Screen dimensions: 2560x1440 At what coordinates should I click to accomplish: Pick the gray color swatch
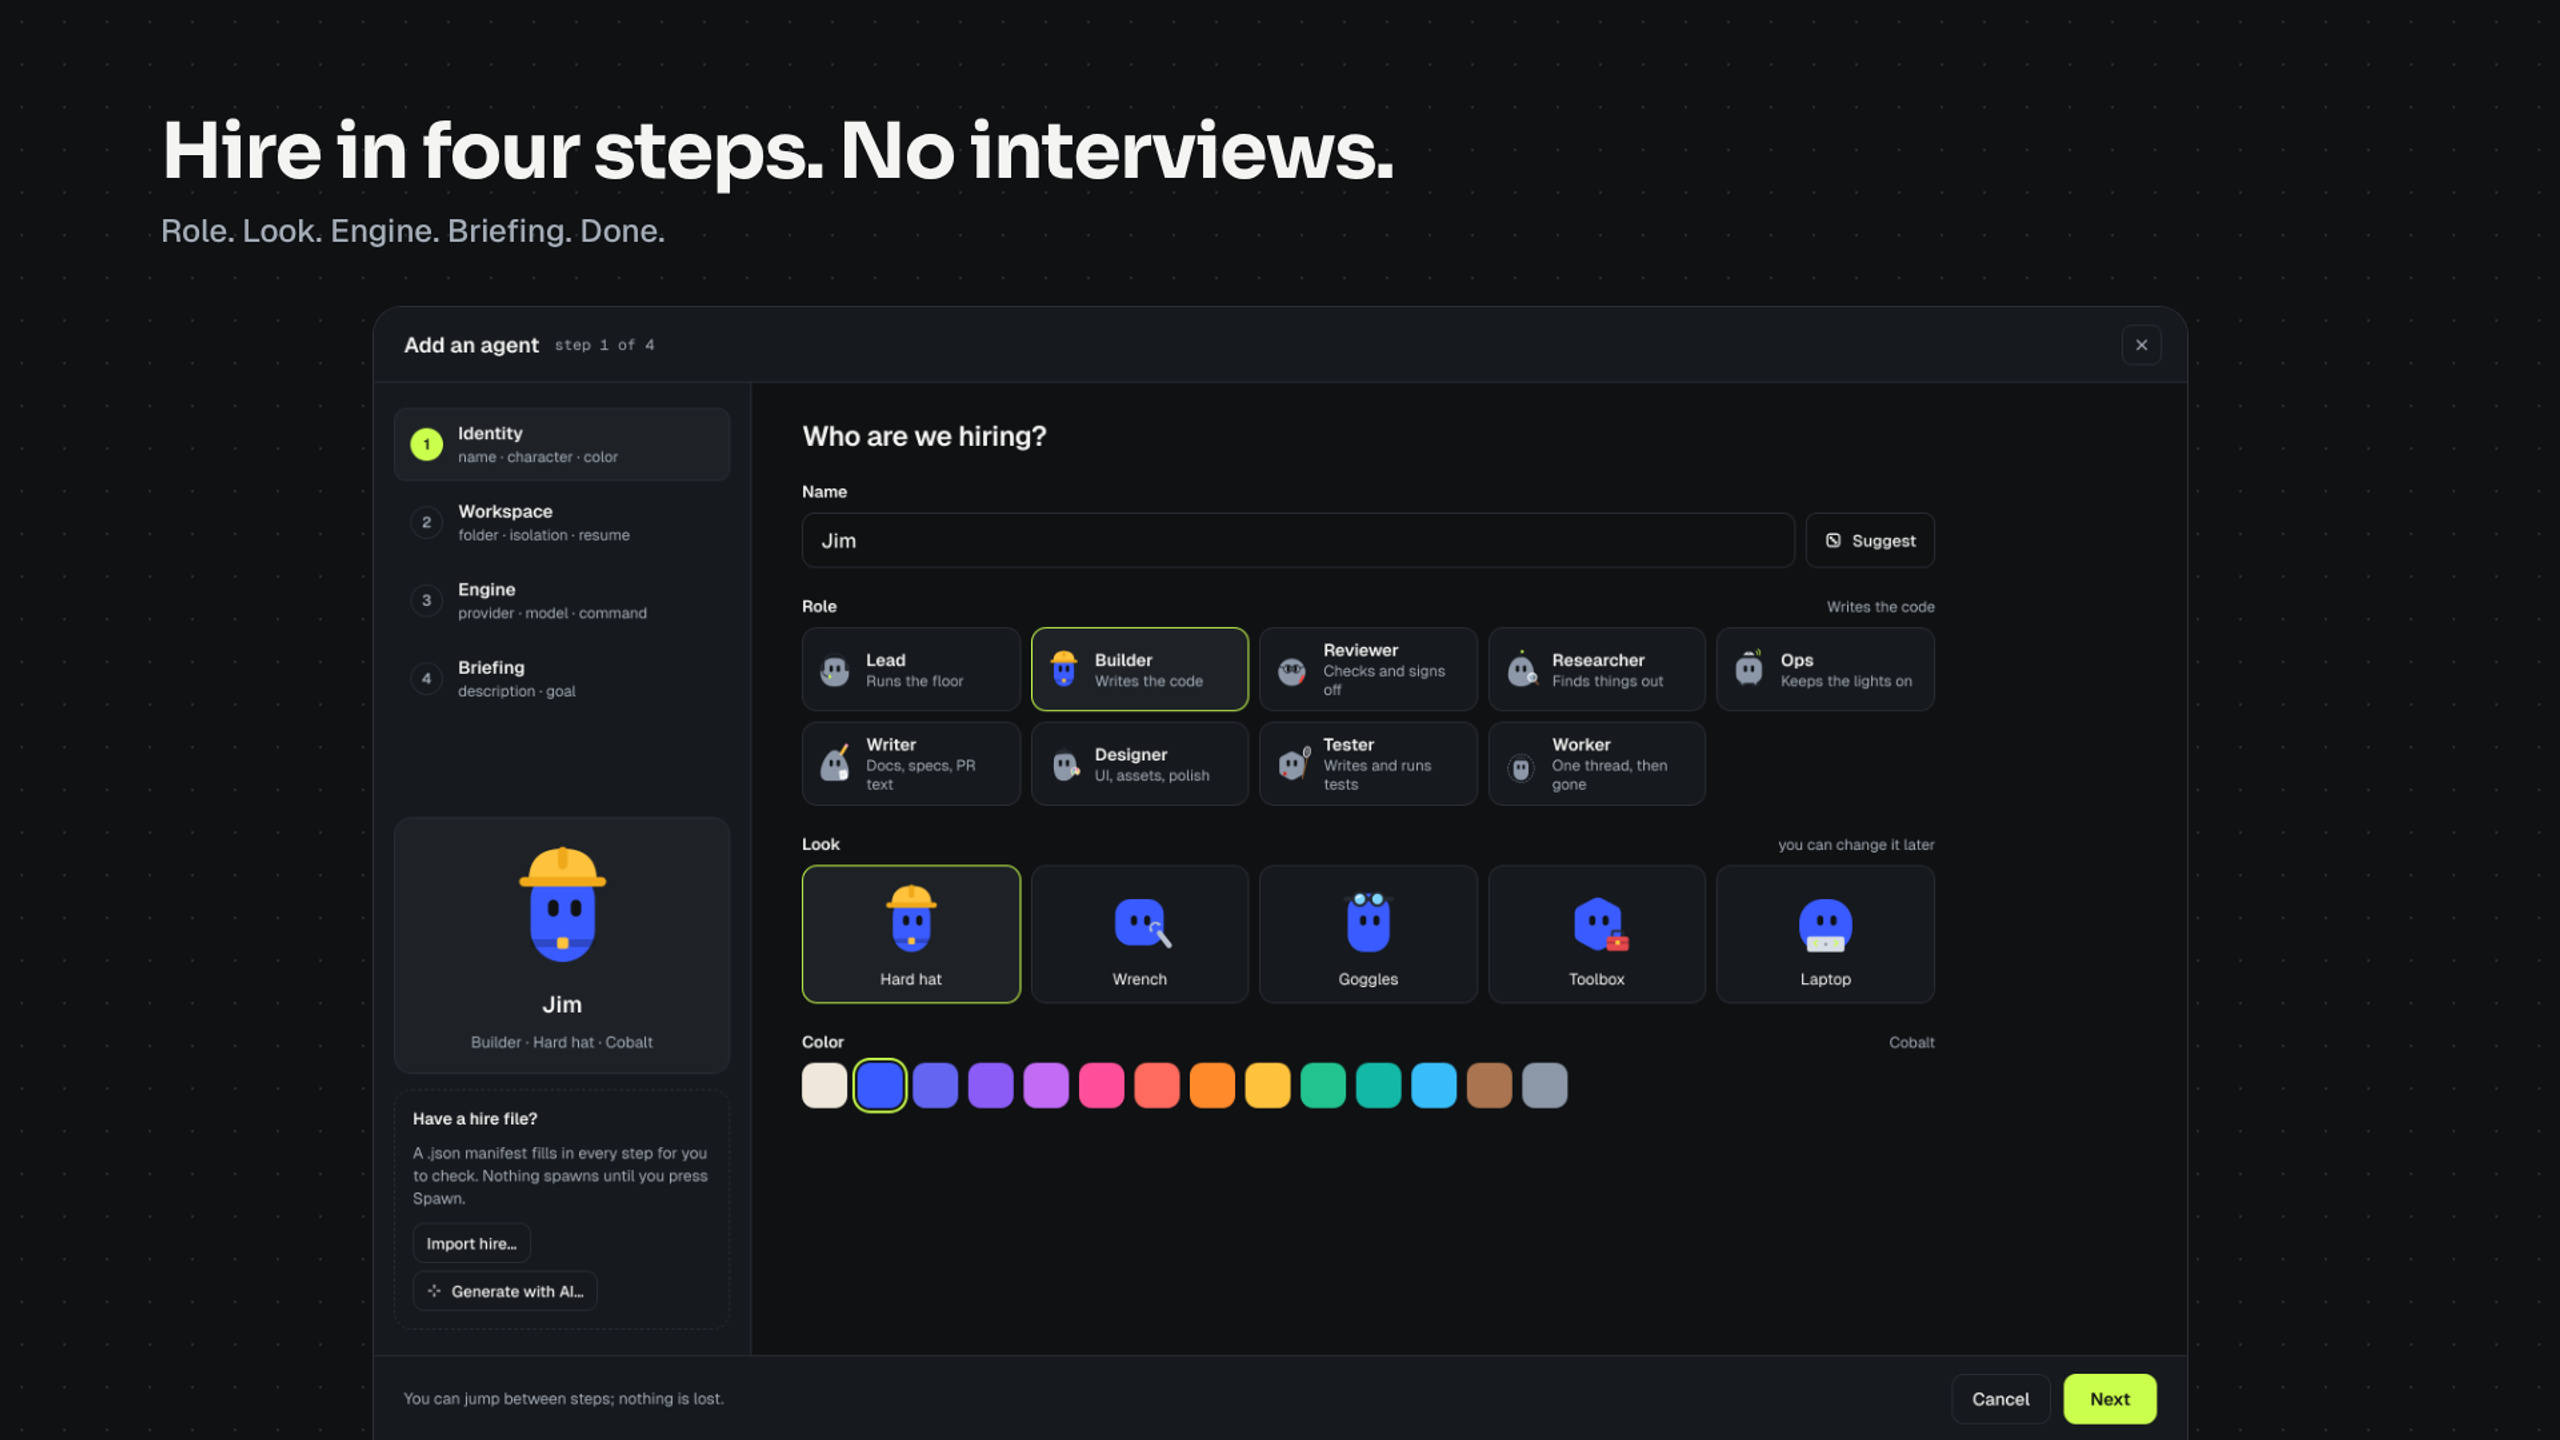pyautogui.click(x=1544, y=1085)
